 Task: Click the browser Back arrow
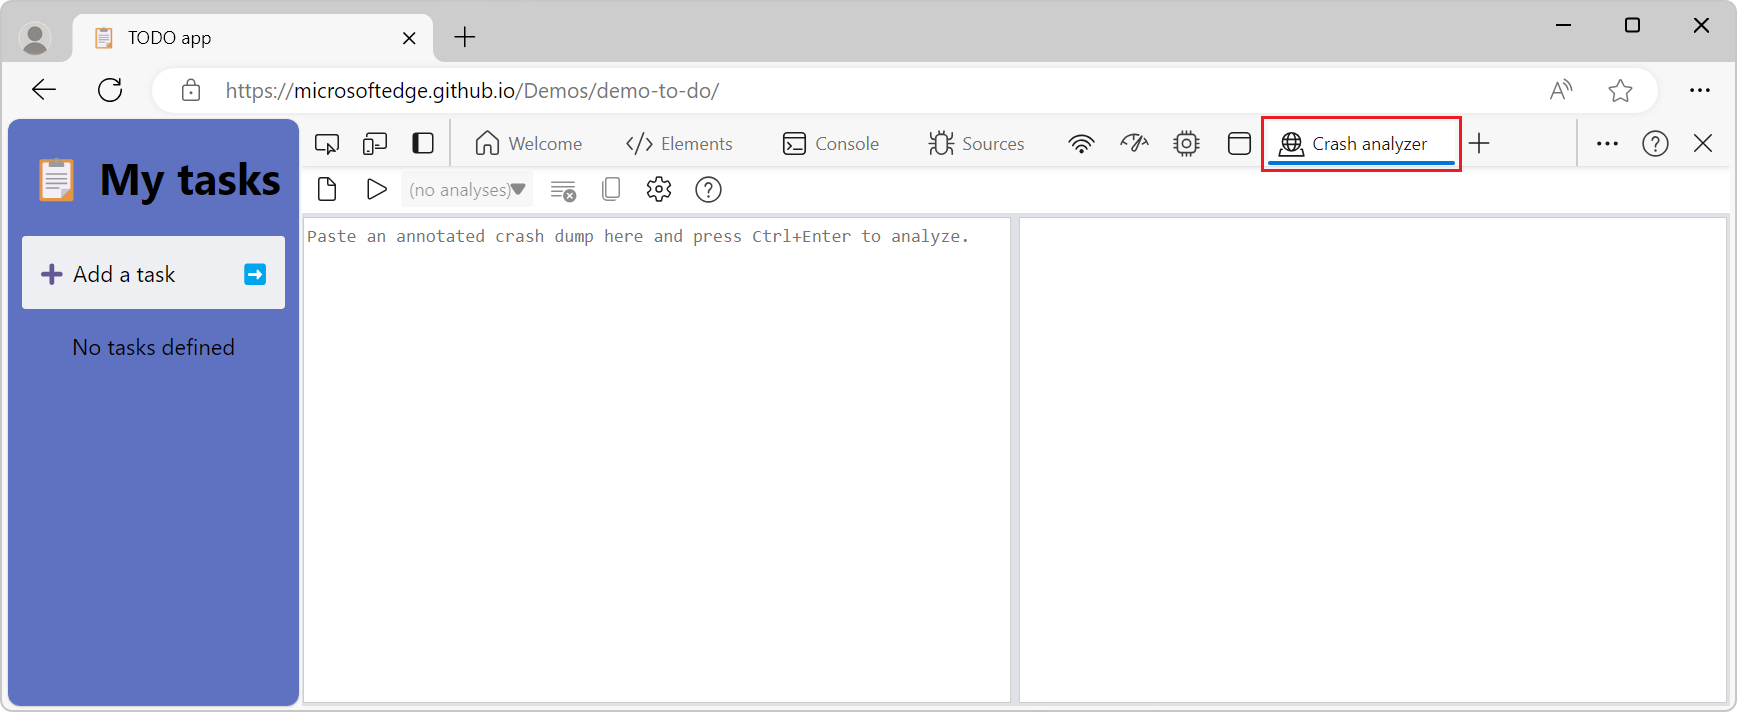[x=44, y=90]
